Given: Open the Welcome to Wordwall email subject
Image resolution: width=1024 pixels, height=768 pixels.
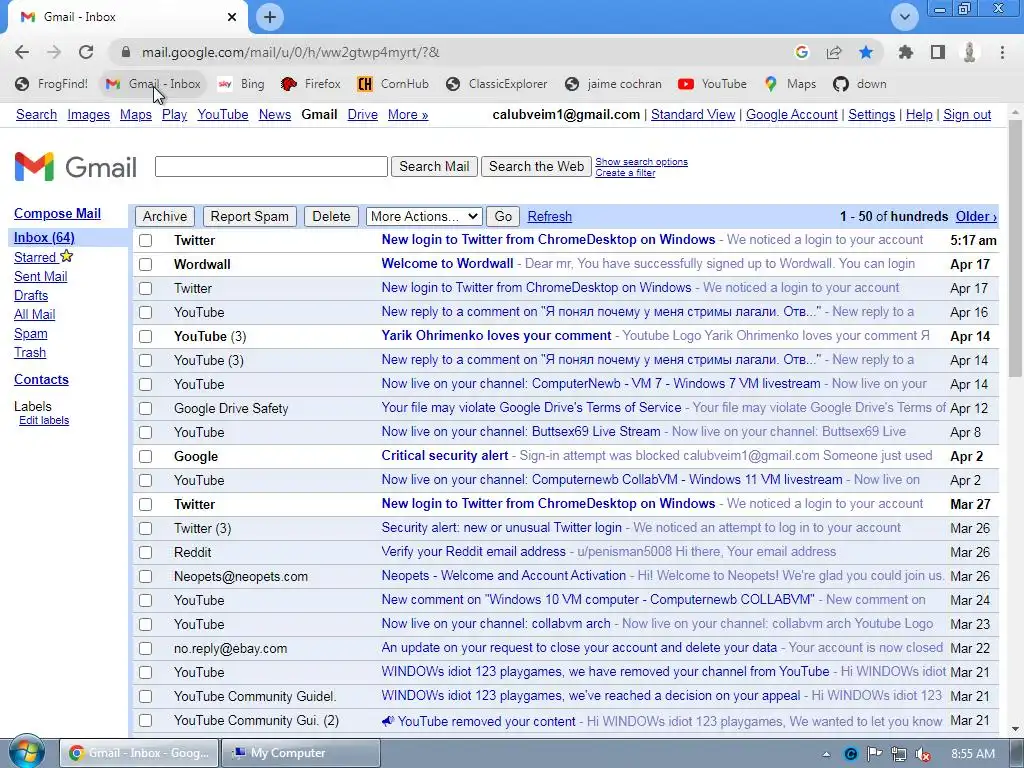Looking at the screenshot, I should coord(447,264).
